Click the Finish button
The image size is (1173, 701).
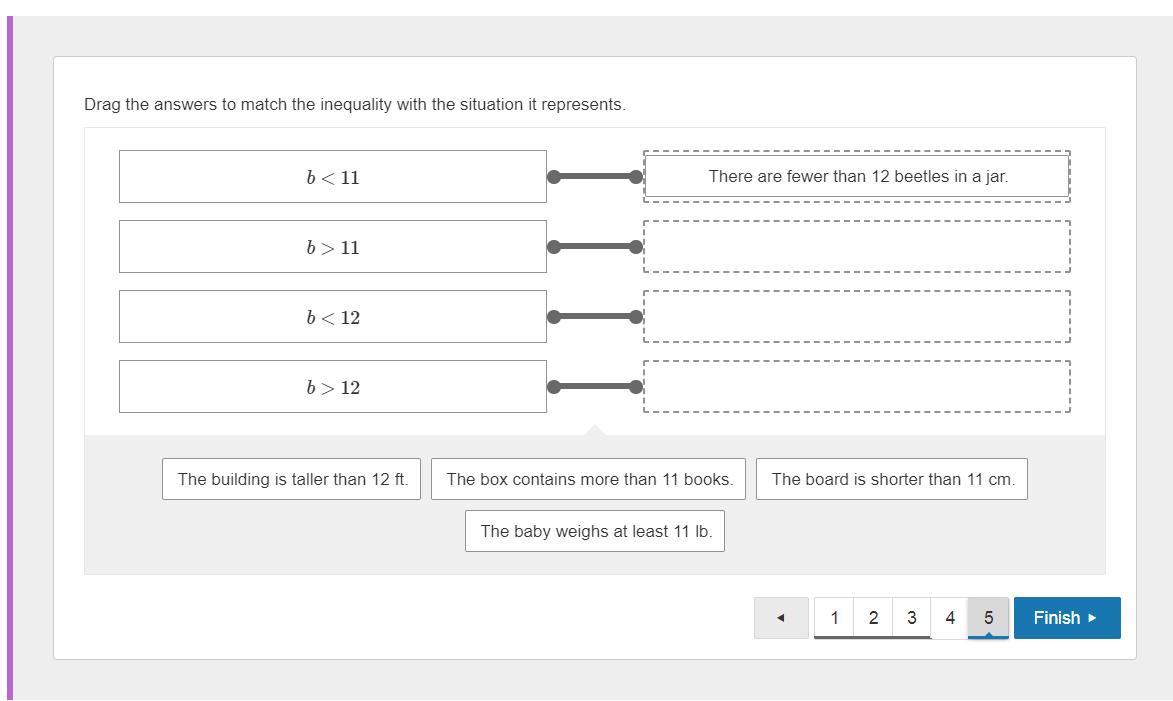click(1066, 618)
